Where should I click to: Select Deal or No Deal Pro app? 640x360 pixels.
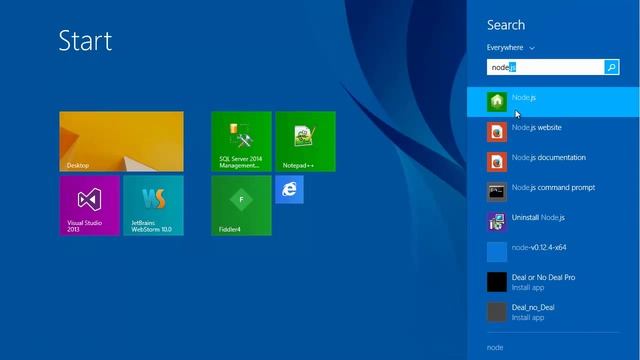coord(553,282)
